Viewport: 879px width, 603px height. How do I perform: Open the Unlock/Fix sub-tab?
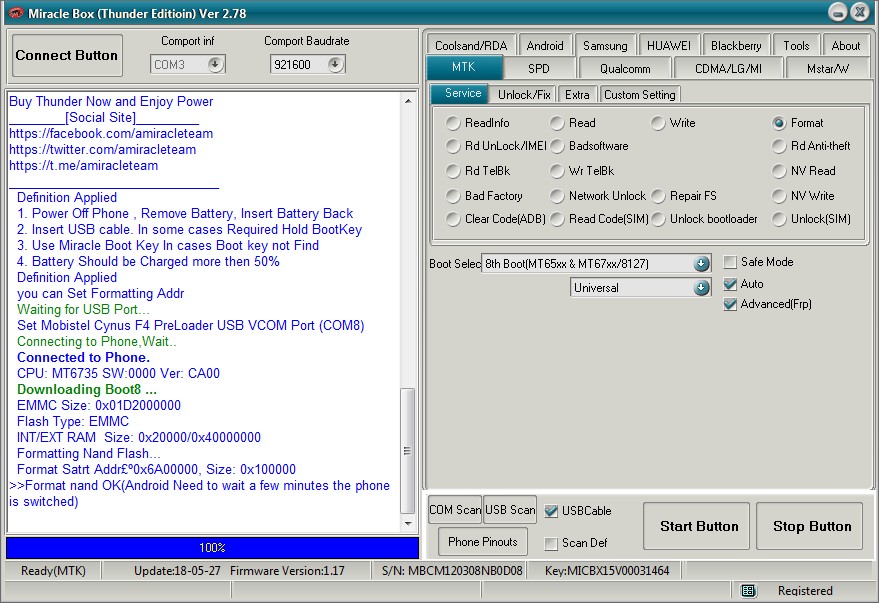tap(524, 95)
